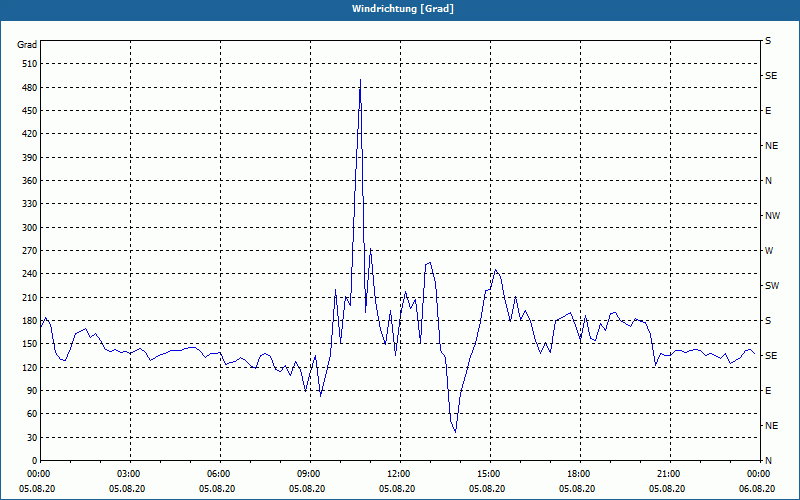Select the 360 value on the degree axis
The image size is (800, 500).
tap(30, 181)
